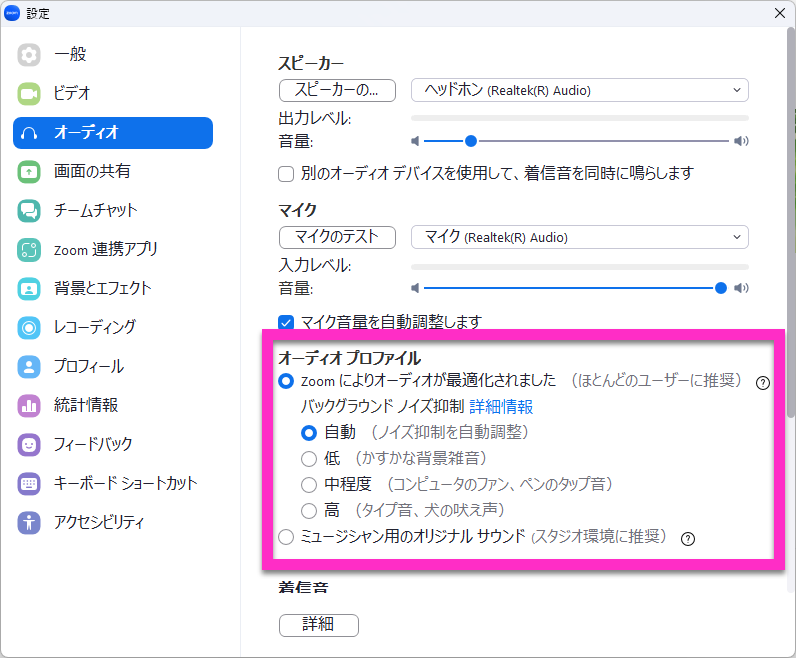Select ミュージシャン用のオリジナル サウンド radio
This screenshot has height=658, width=796.
286,537
